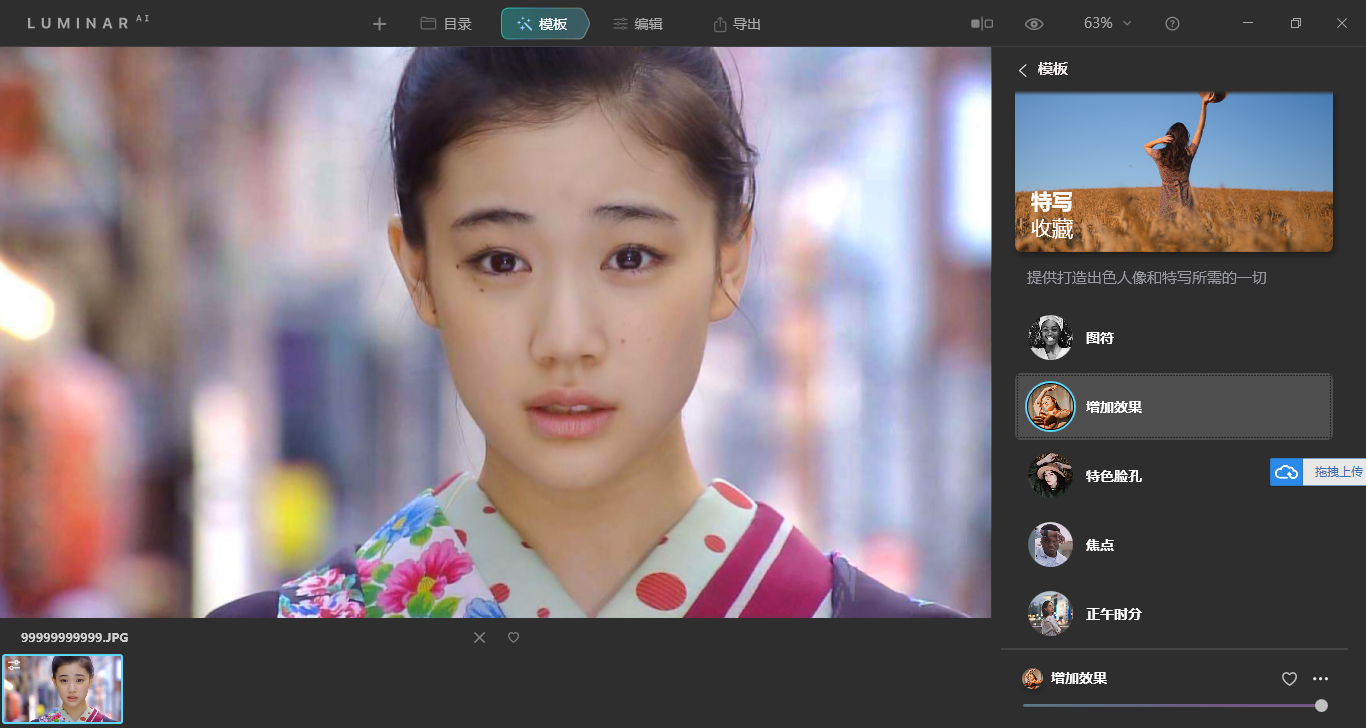Open the 63% zoom dropdown
This screenshot has width=1366, height=728.
(x=1107, y=23)
